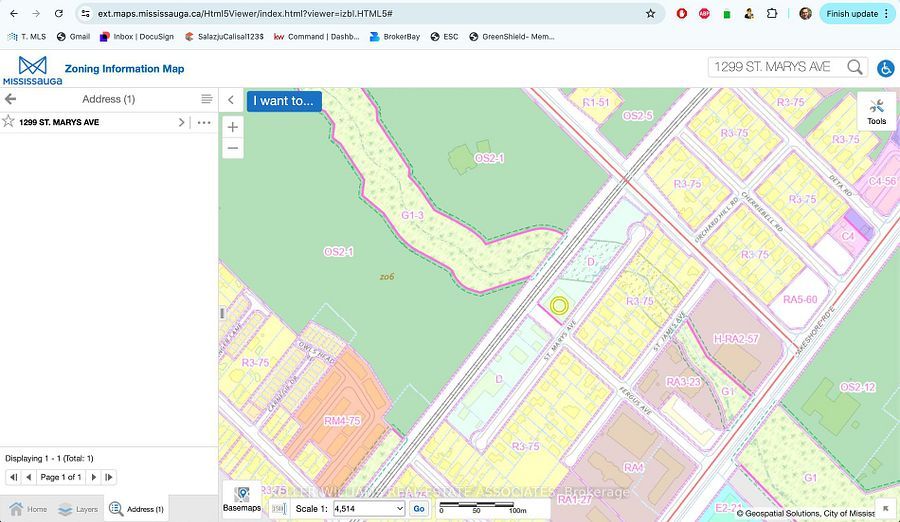Open the Basemaps selector

click(242, 499)
